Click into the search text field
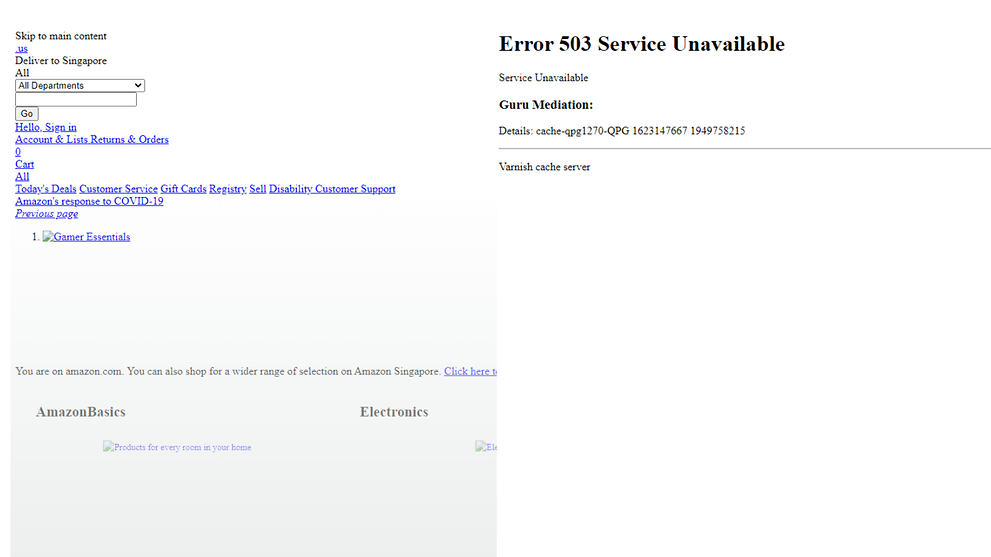This screenshot has height=557, width=991. pos(76,99)
